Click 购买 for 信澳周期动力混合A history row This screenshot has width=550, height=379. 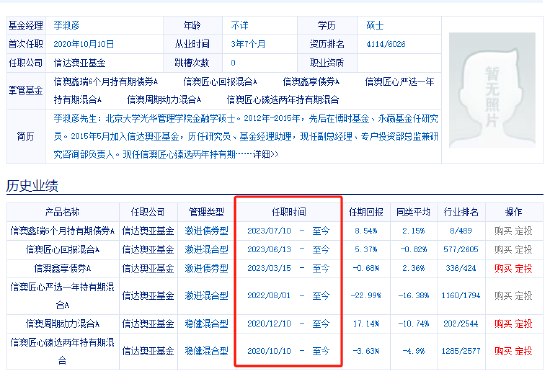[x=503, y=324]
